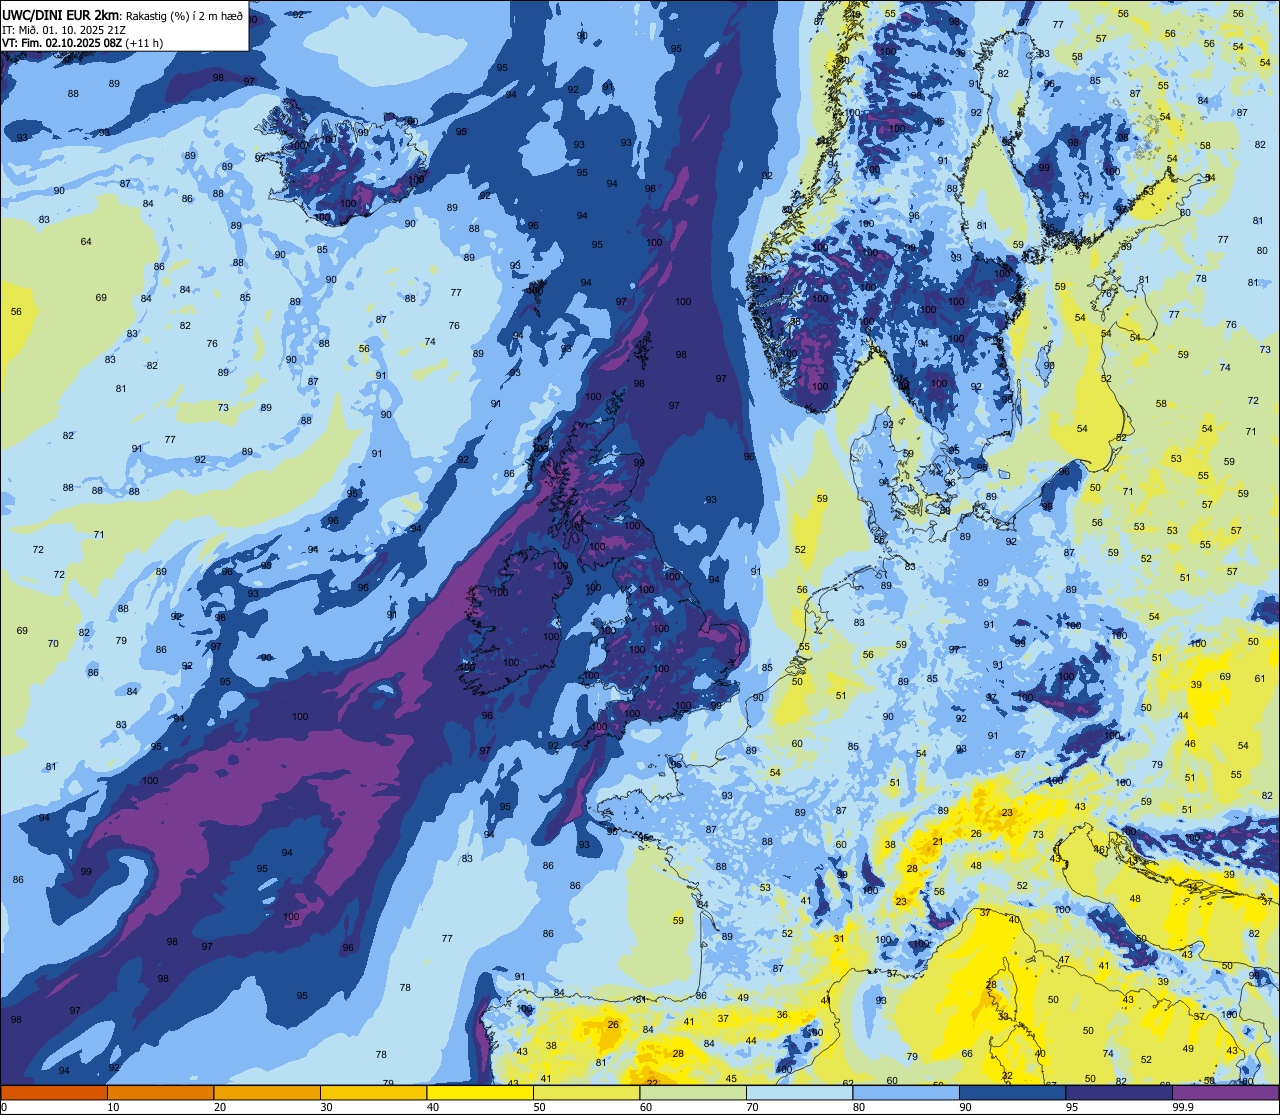Click the legend swatch between 90 and 95
This screenshot has height=1115, width=1280.
pos(1012,1092)
